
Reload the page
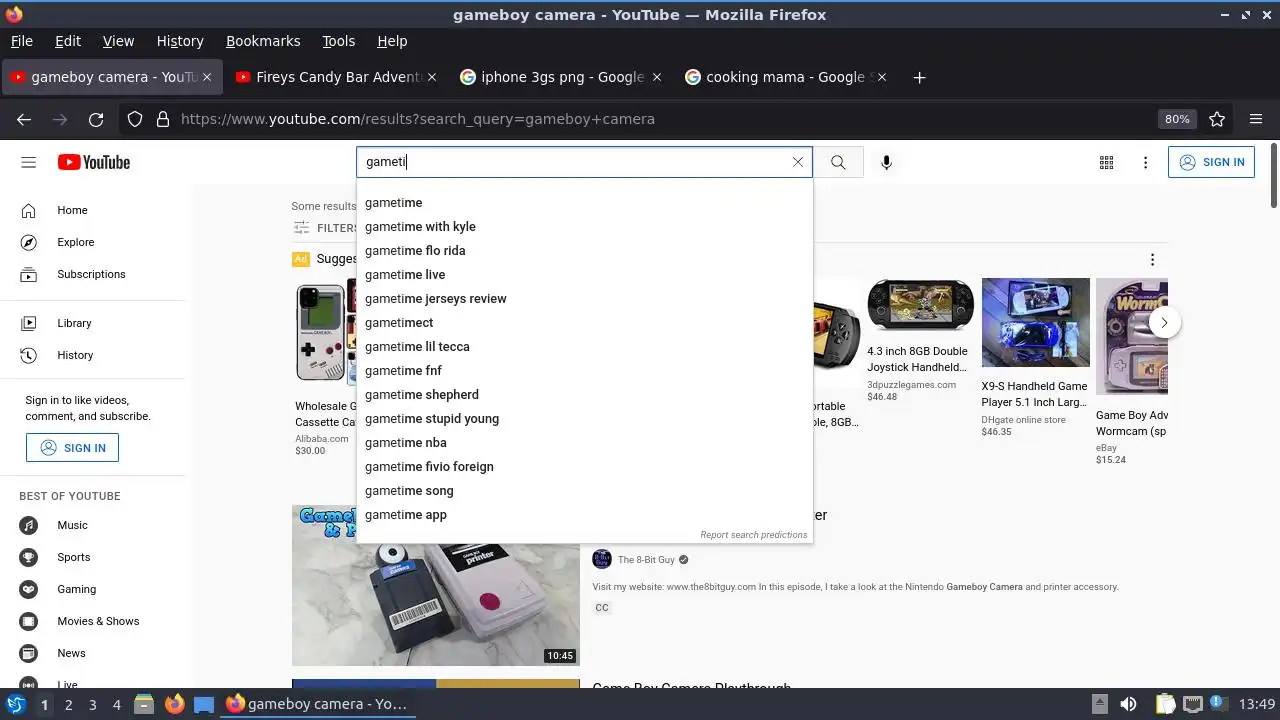point(96,119)
